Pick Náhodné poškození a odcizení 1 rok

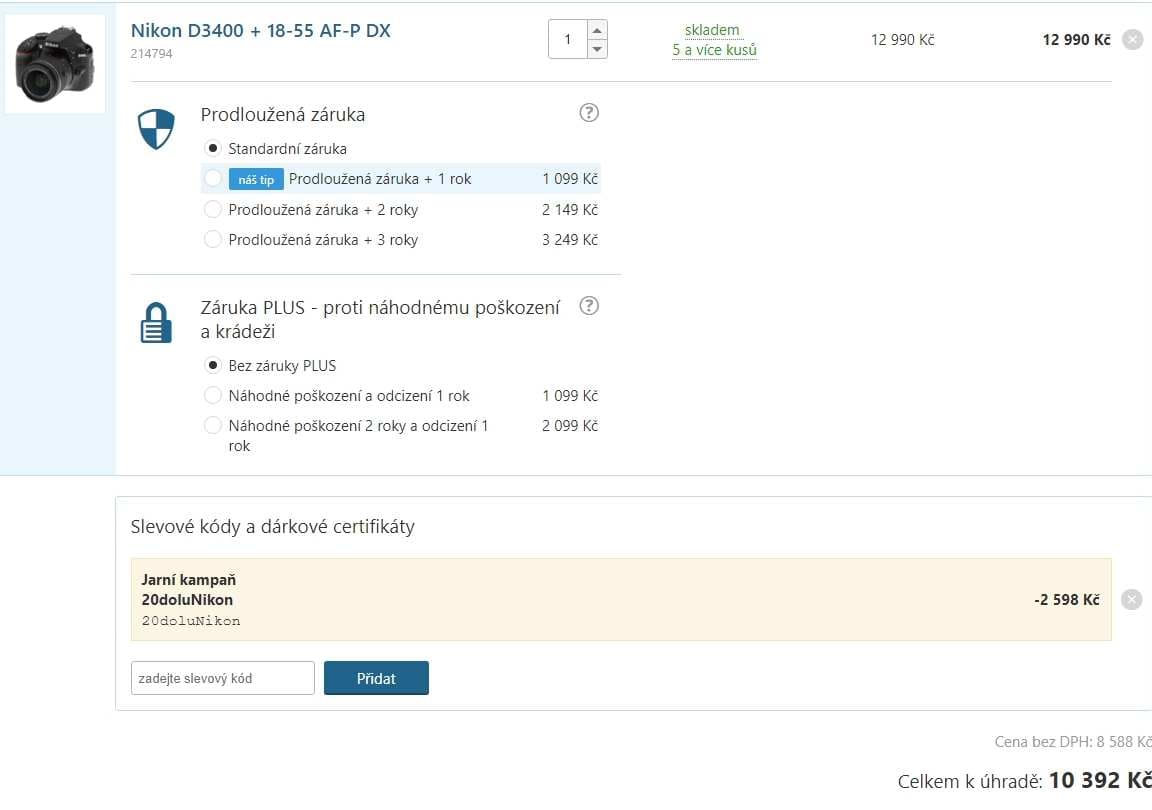coord(212,395)
